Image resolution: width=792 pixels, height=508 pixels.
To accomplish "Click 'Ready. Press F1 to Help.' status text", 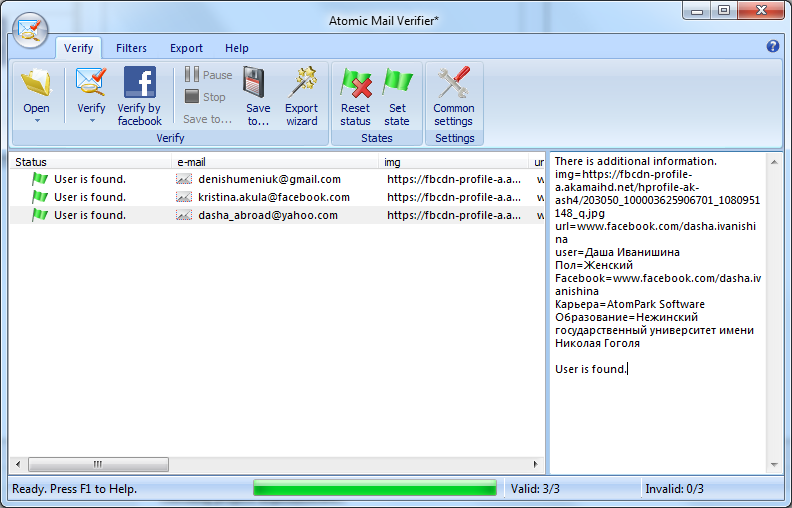I will click(x=75, y=489).
